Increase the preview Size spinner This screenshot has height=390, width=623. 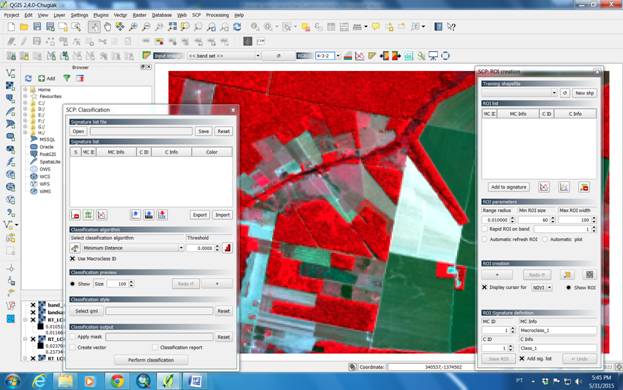(x=132, y=282)
